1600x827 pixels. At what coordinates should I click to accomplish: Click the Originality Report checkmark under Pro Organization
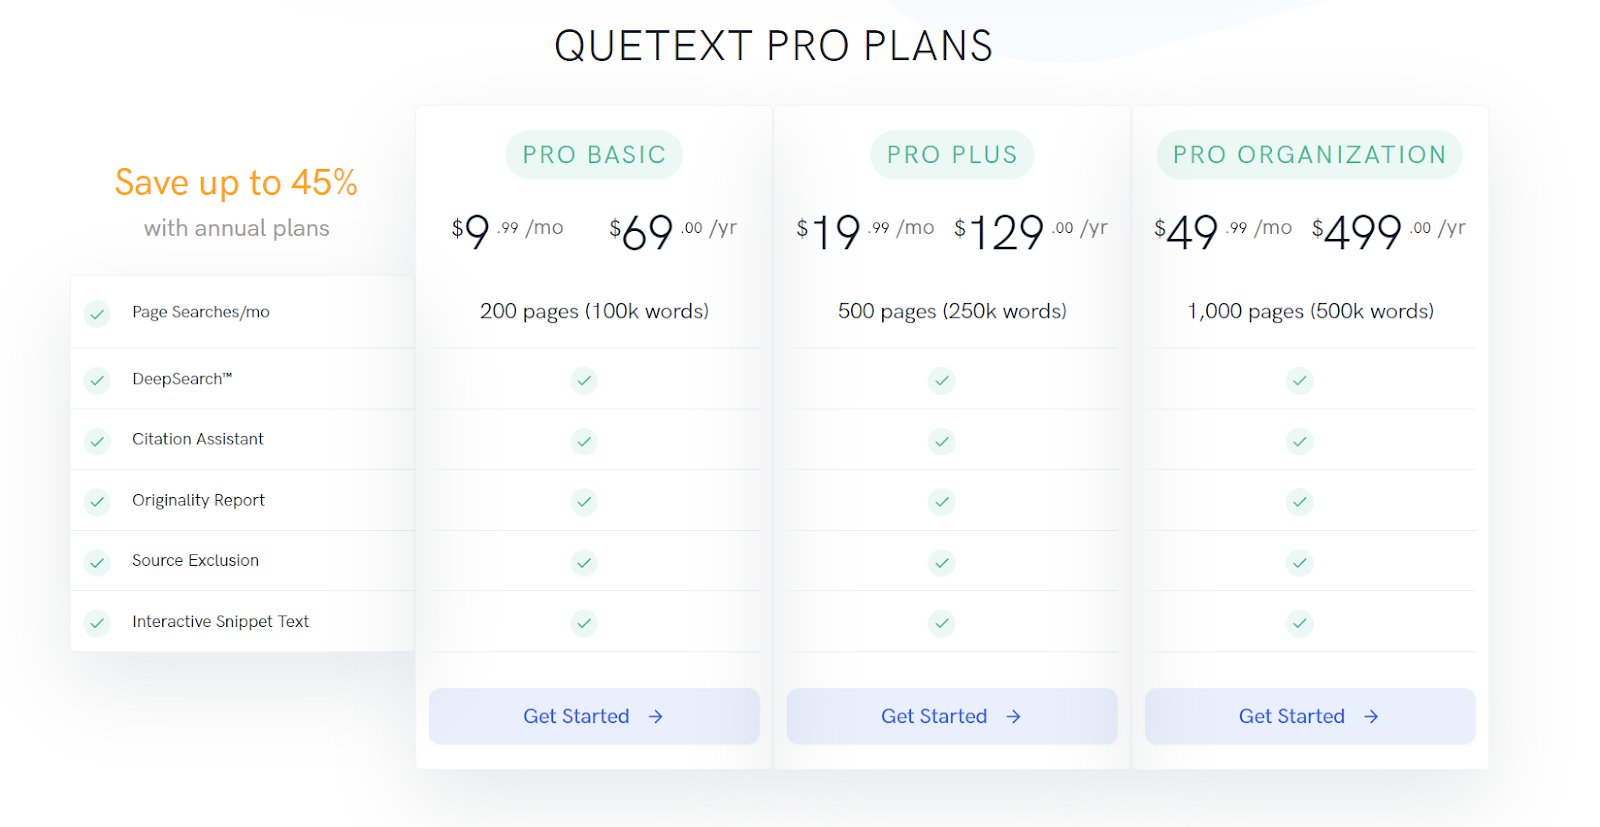(x=1299, y=502)
